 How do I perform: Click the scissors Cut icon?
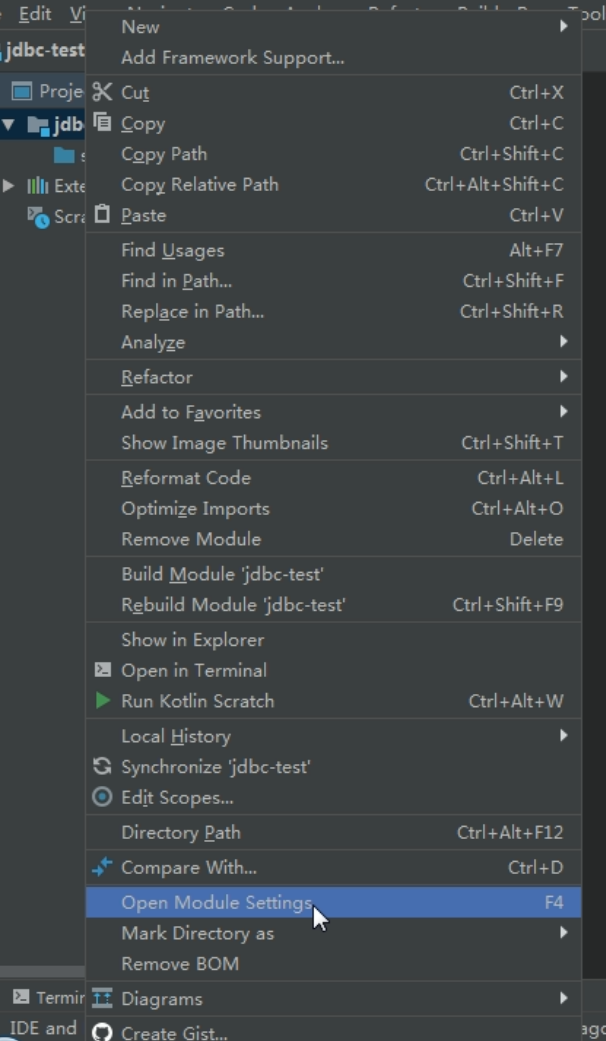(x=102, y=92)
